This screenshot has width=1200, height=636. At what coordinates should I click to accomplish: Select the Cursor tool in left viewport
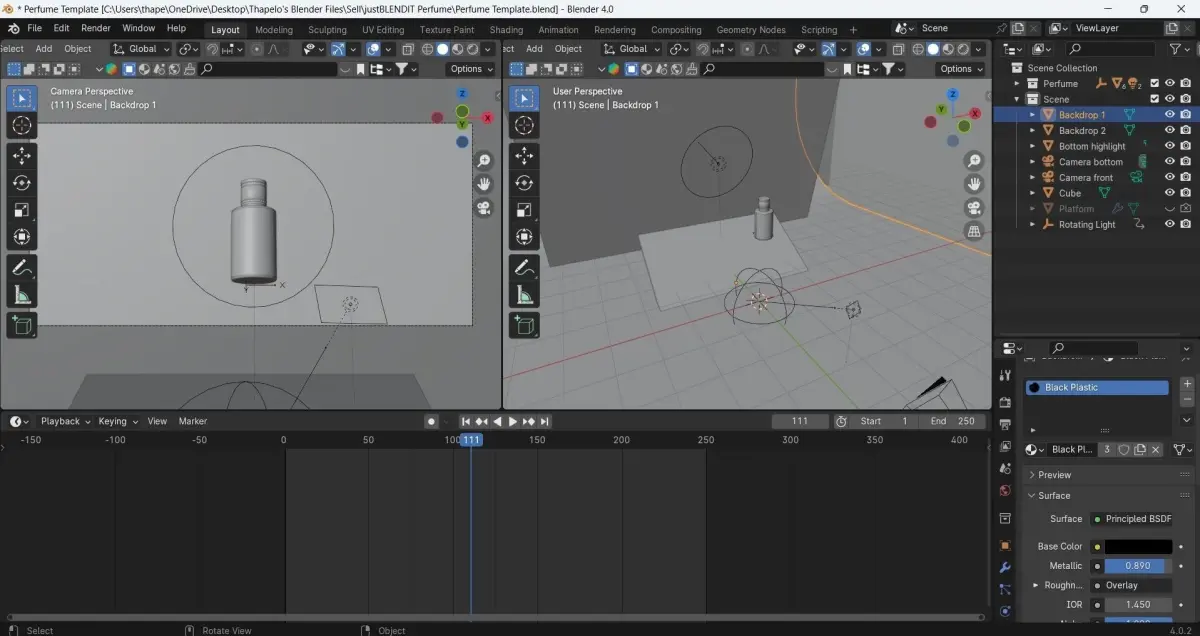tap(22, 125)
